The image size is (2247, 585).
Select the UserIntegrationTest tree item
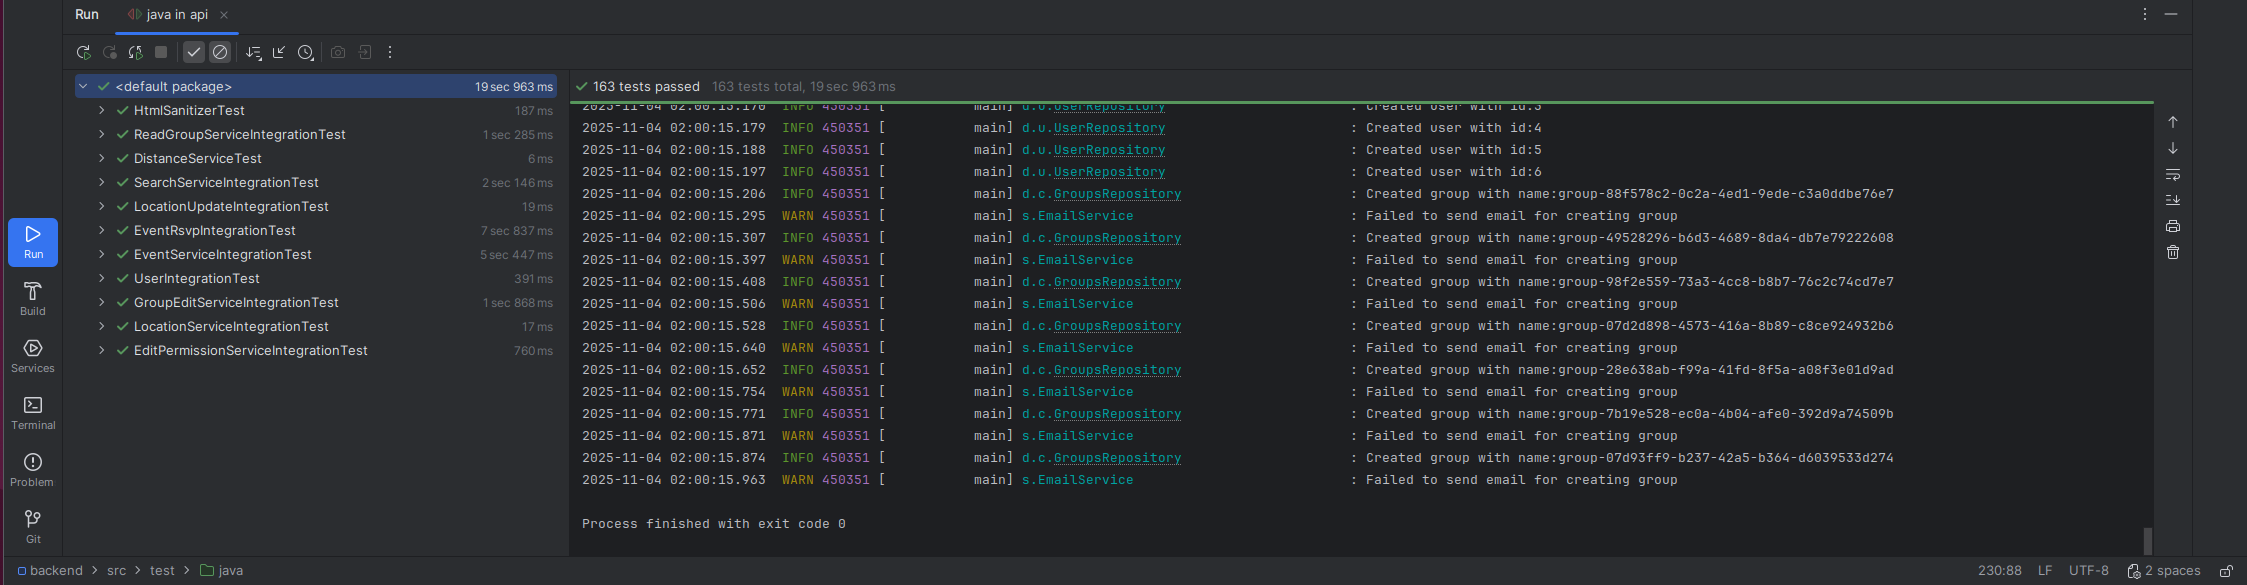197,278
